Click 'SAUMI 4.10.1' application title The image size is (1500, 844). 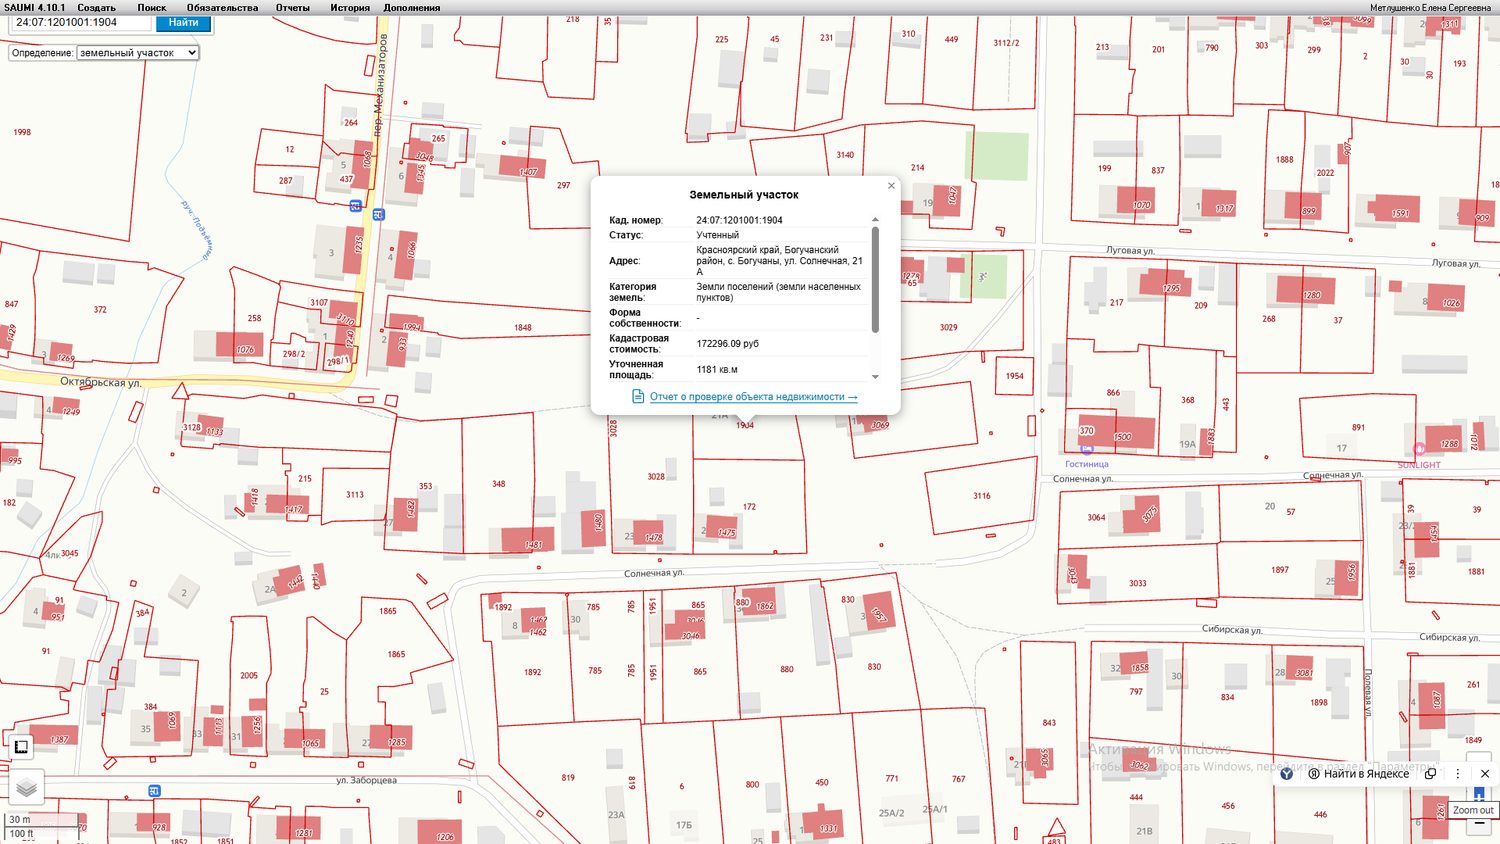pyautogui.click(x=35, y=7)
